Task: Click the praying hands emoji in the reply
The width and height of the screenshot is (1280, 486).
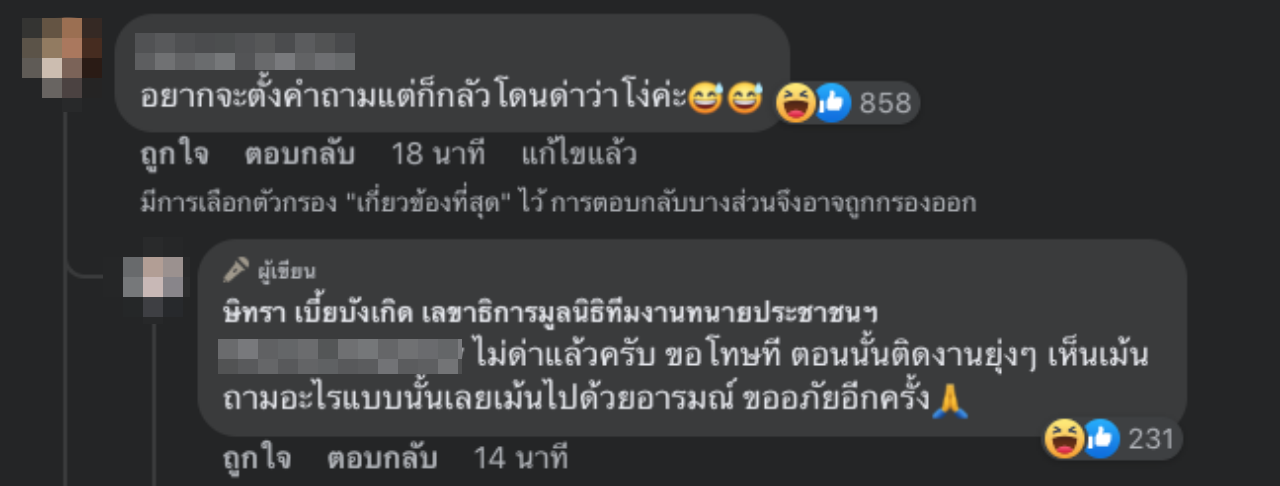Action: click(949, 401)
